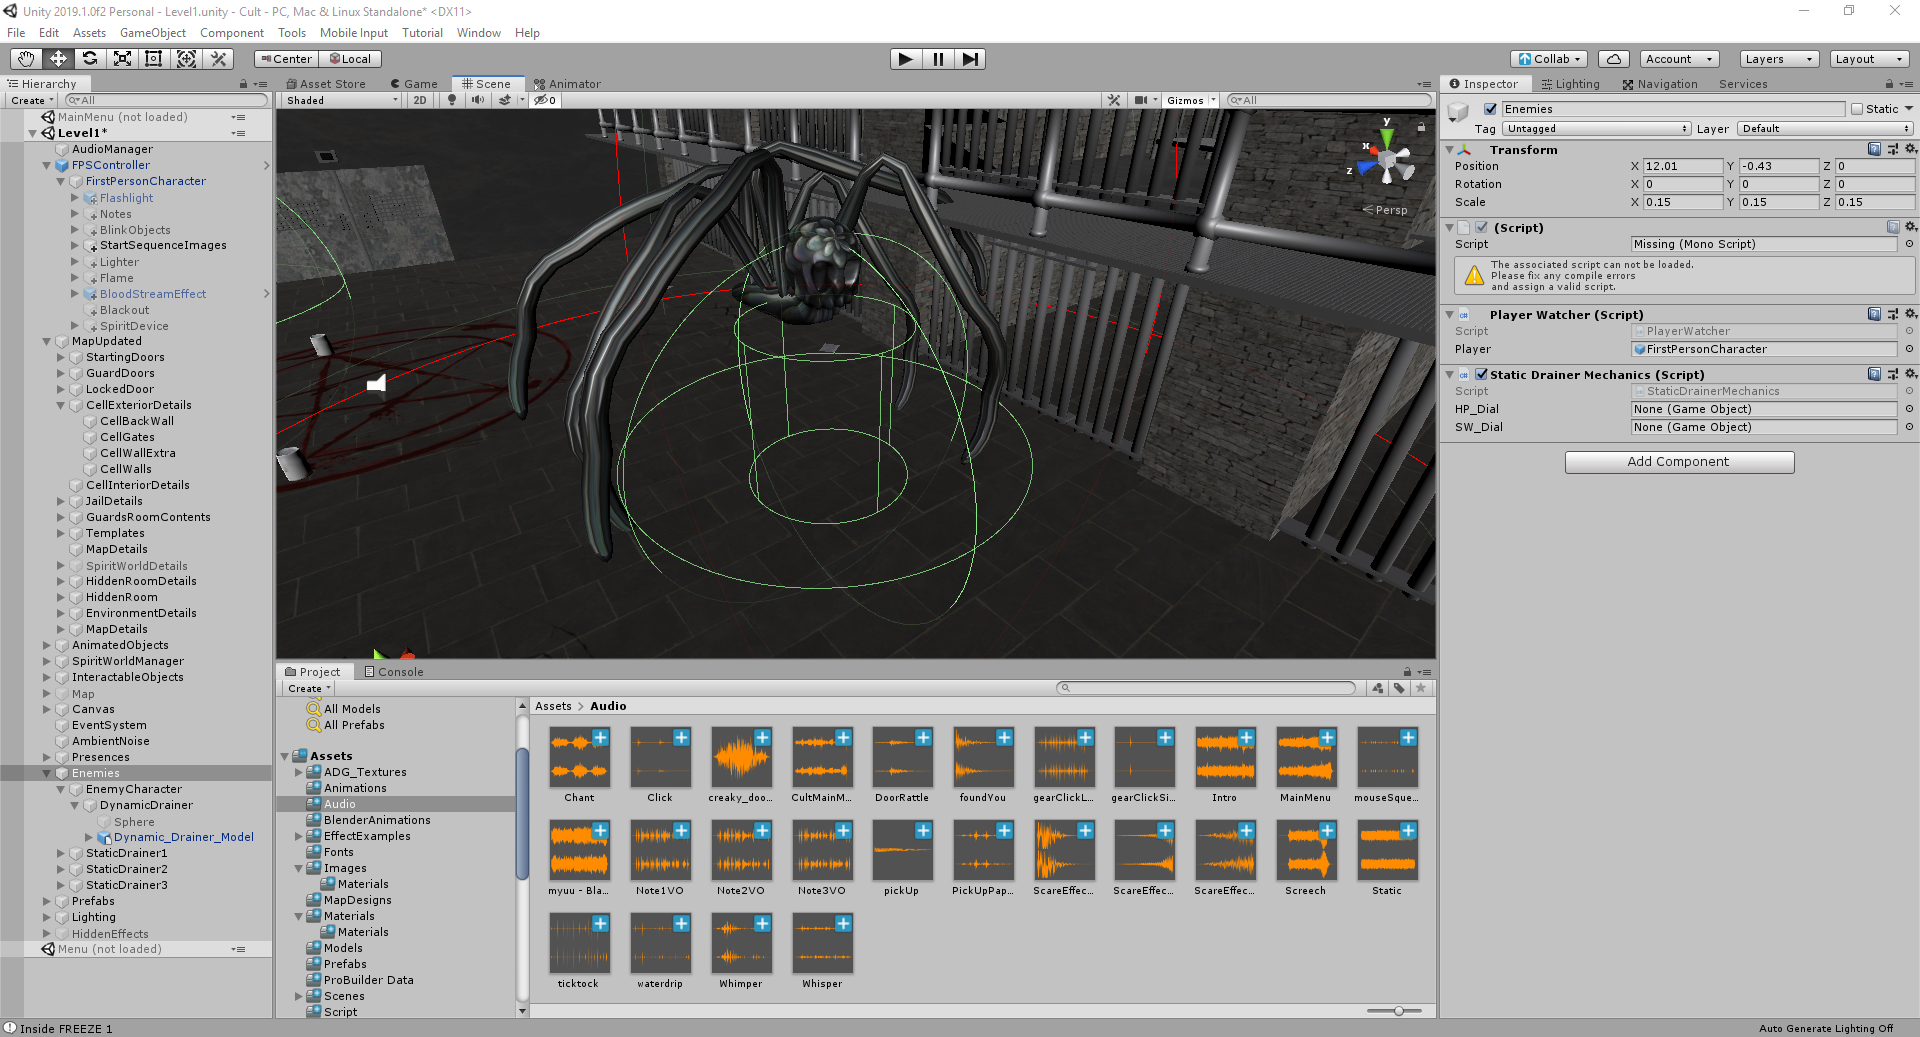This screenshot has height=1037, width=1920.
Task: Click the Play button
Action: 906,59
